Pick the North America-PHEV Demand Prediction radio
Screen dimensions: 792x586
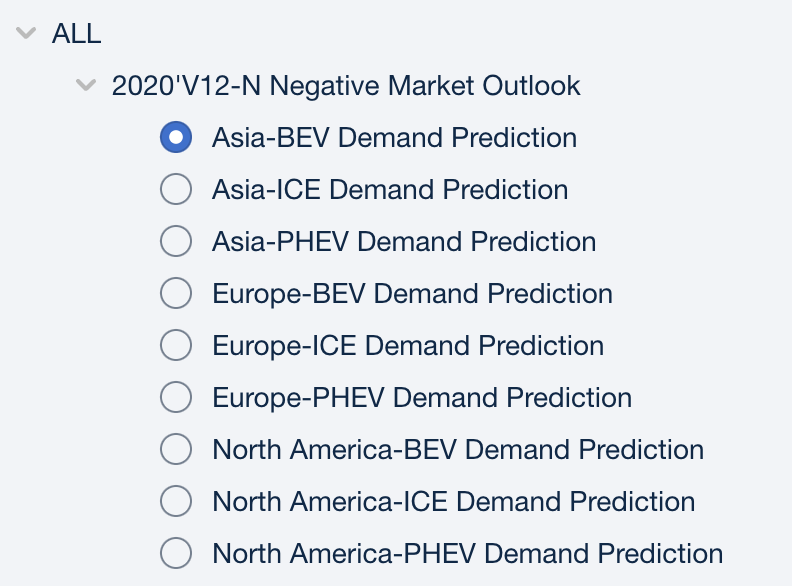click(x=176, y=554)
